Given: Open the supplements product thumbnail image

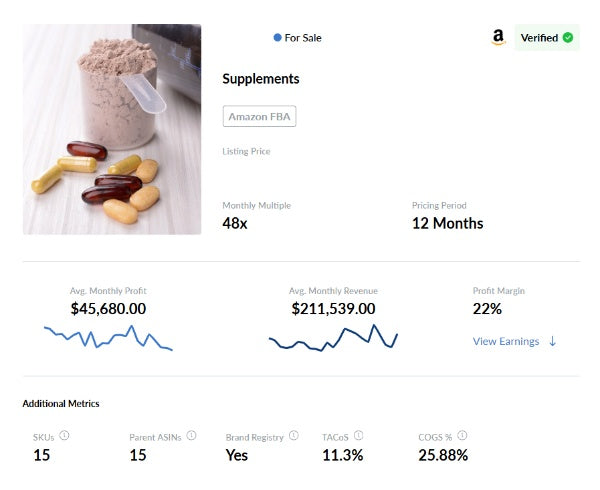Looking at the screenshot, I should [112, 129].
